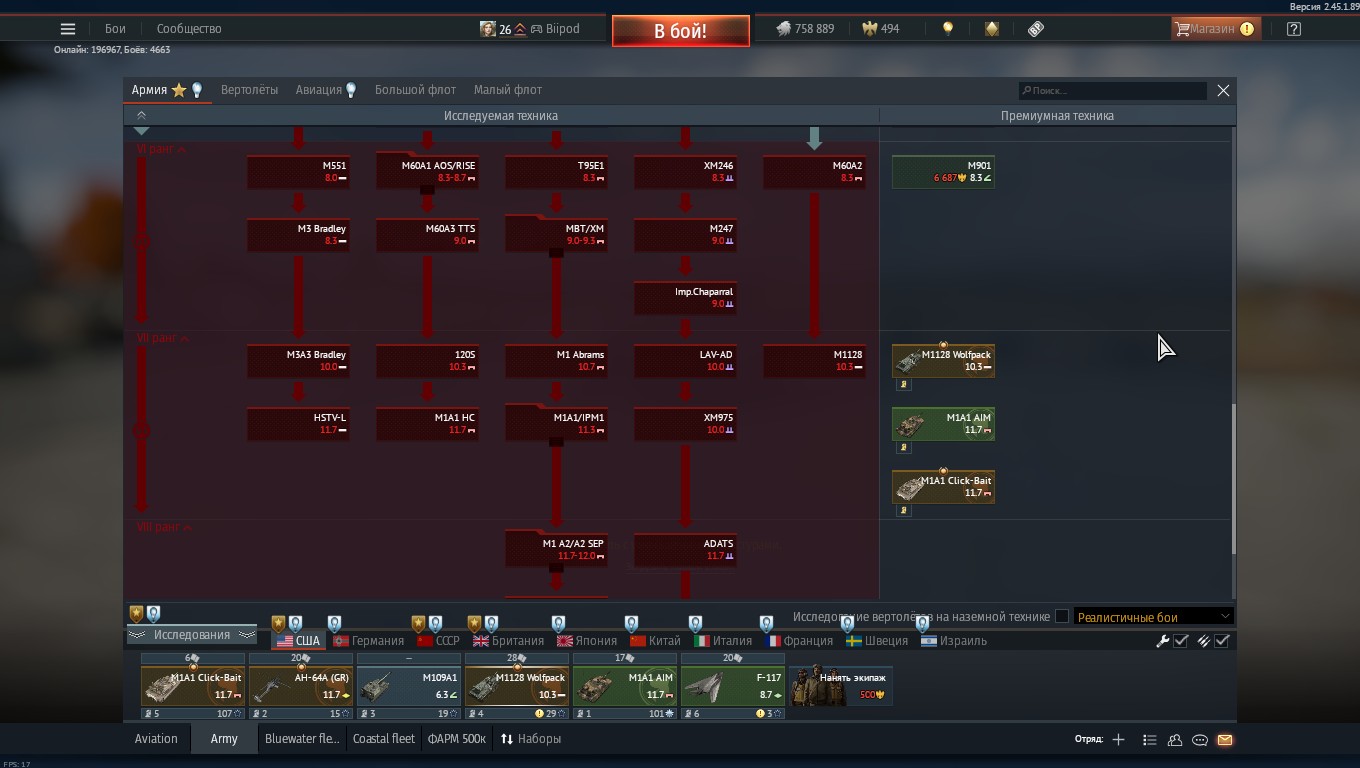Open the Golden Eagles balance icon
This screenshot has height=768, width=1360.
click(869, 29)
